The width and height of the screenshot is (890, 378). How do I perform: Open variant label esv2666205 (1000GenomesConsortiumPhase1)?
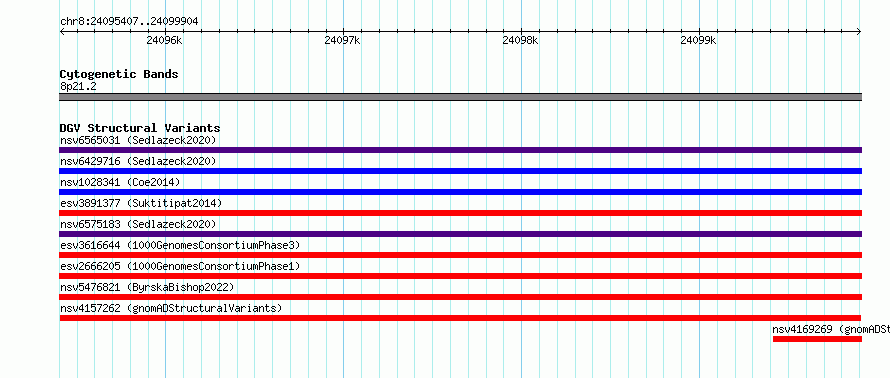180,266
